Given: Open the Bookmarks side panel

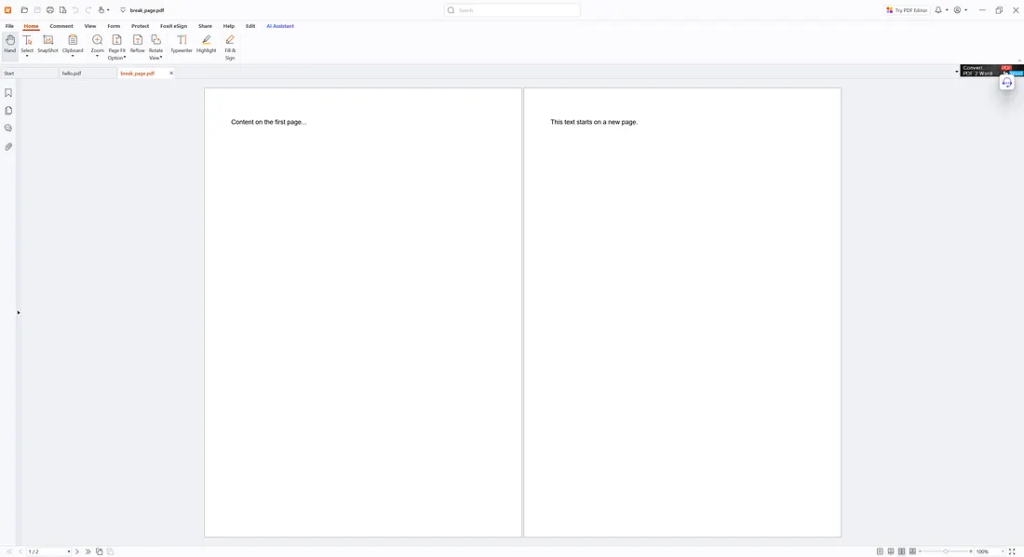Looking at the screenshot, I should (x=9, y=93).
